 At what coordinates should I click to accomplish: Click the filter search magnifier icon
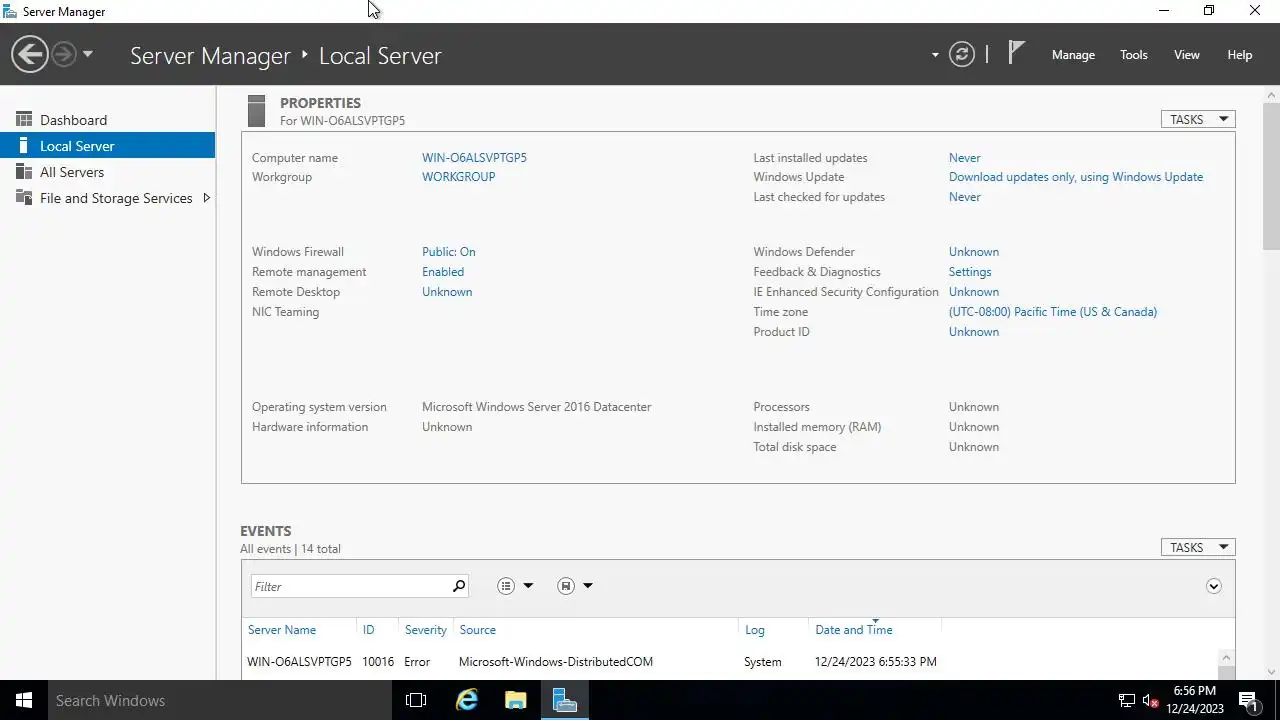point(459,586)
